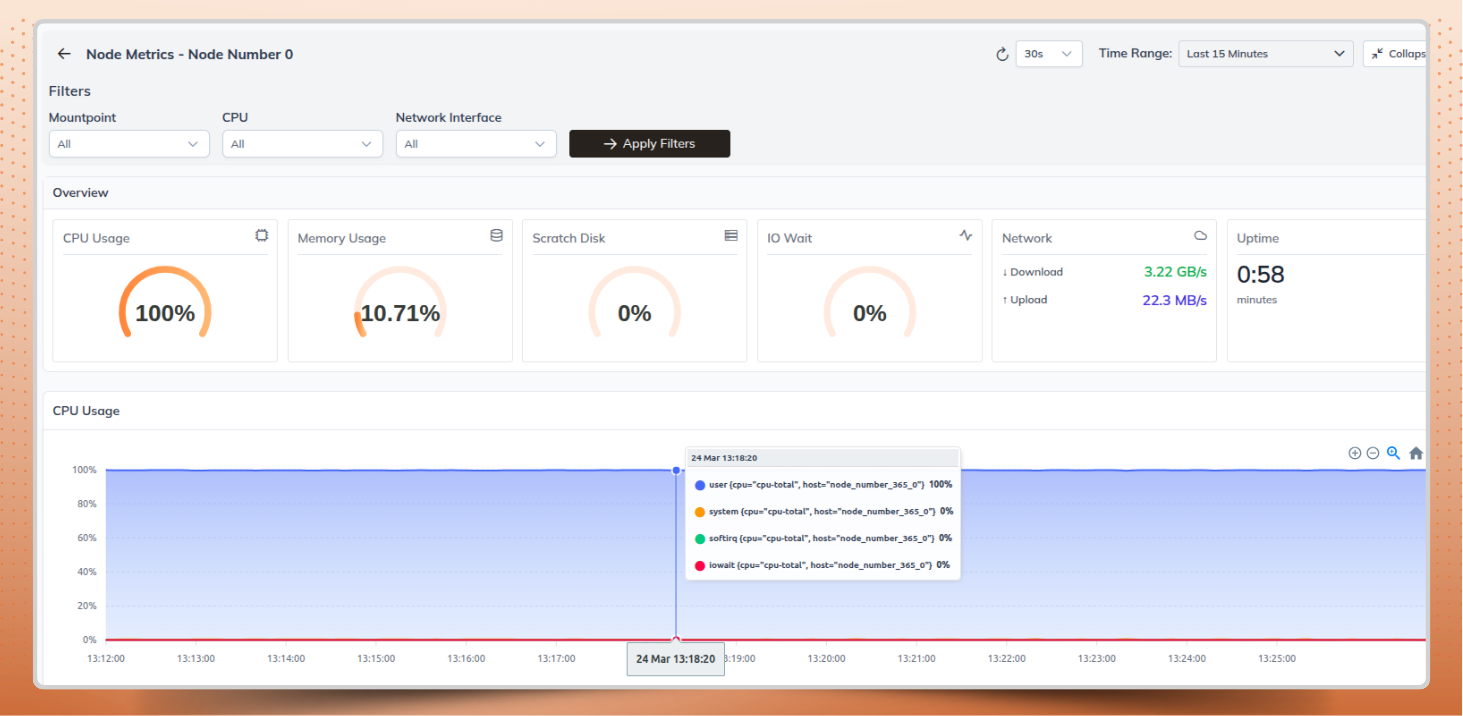Click the back arrow beside Node Metrics title
Viewport: 1463px width, 716px height.
pos(64,54)
